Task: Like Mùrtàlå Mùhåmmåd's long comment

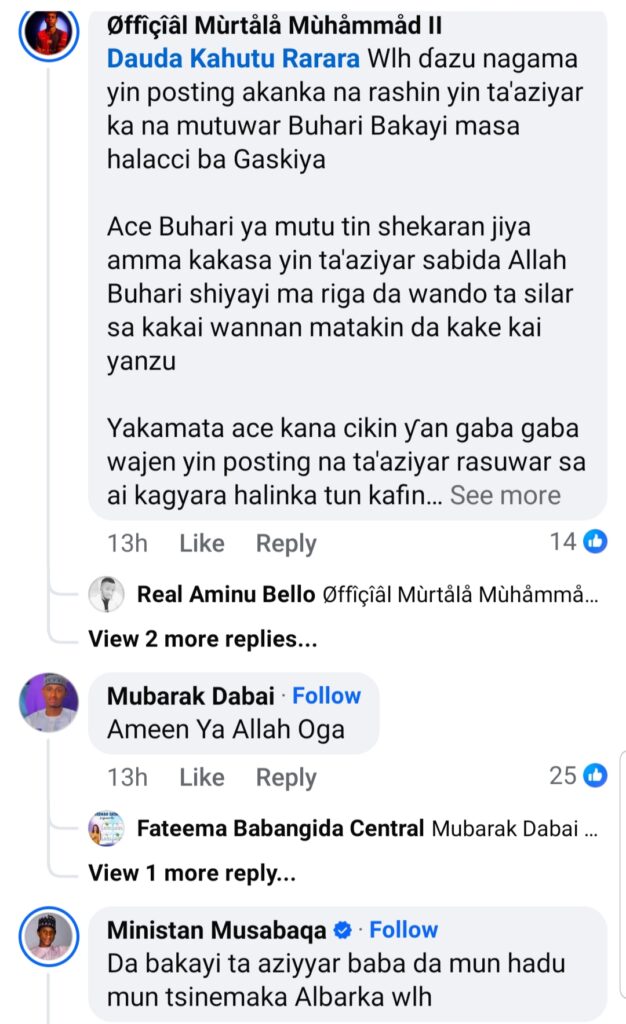Action: [x=201, y=543]
